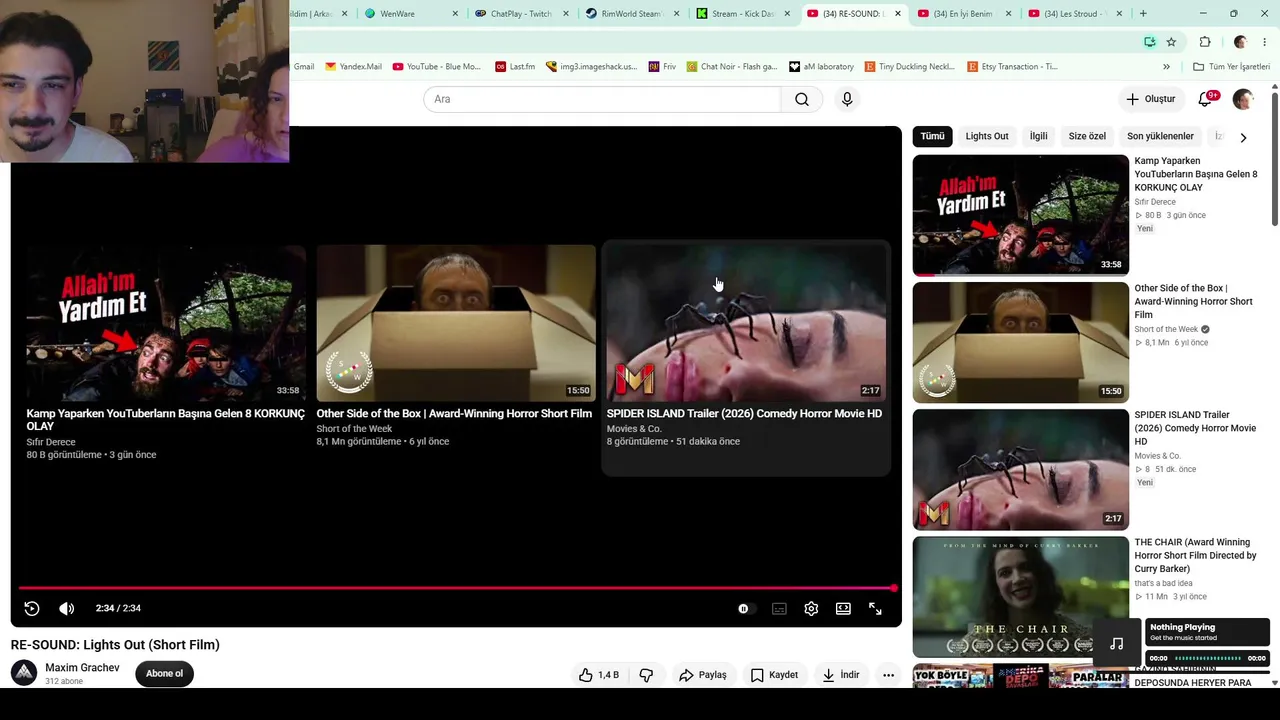Switch to the Les Stroud tab
The height and width of the screenshot is (720, 1280).
pos(1075,14)
